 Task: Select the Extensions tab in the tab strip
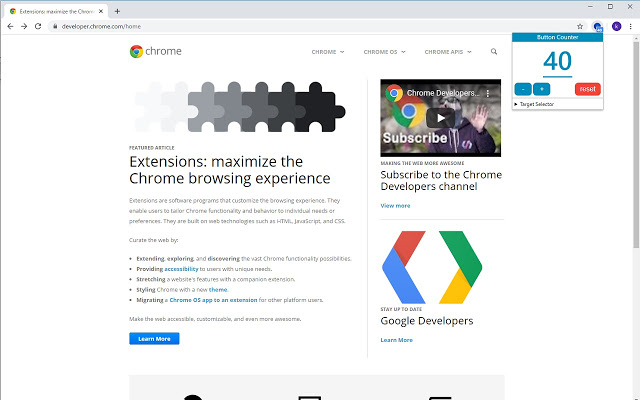click(x=57, y=11)
